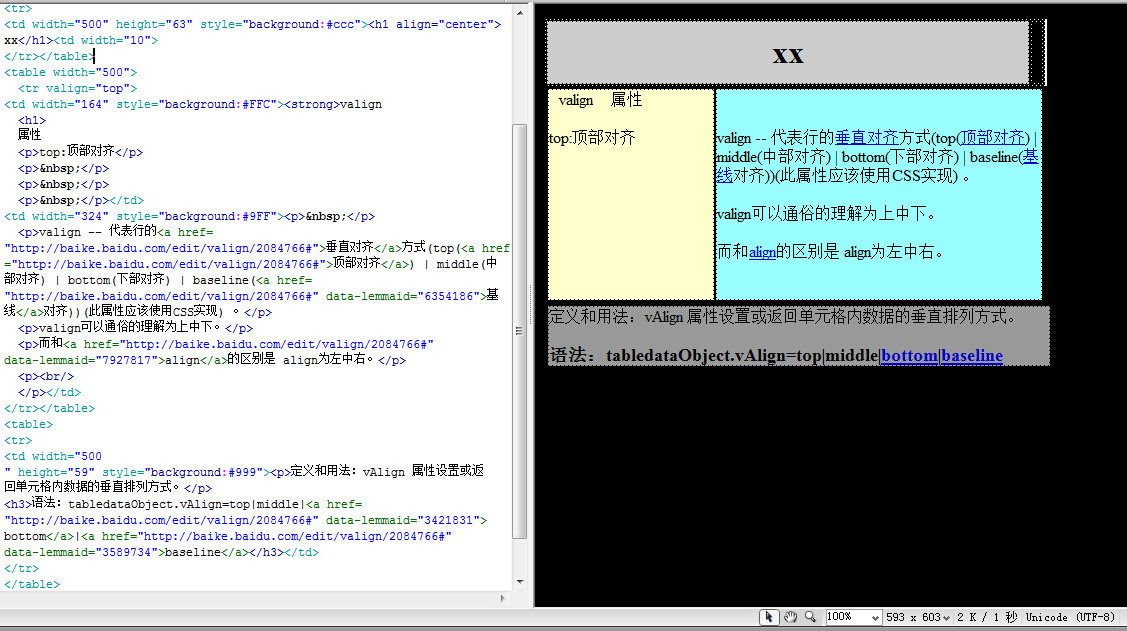This screenshot has width=1127, height=631.
Task: Click the bold baseline link in gray cell
Action: 971,355
